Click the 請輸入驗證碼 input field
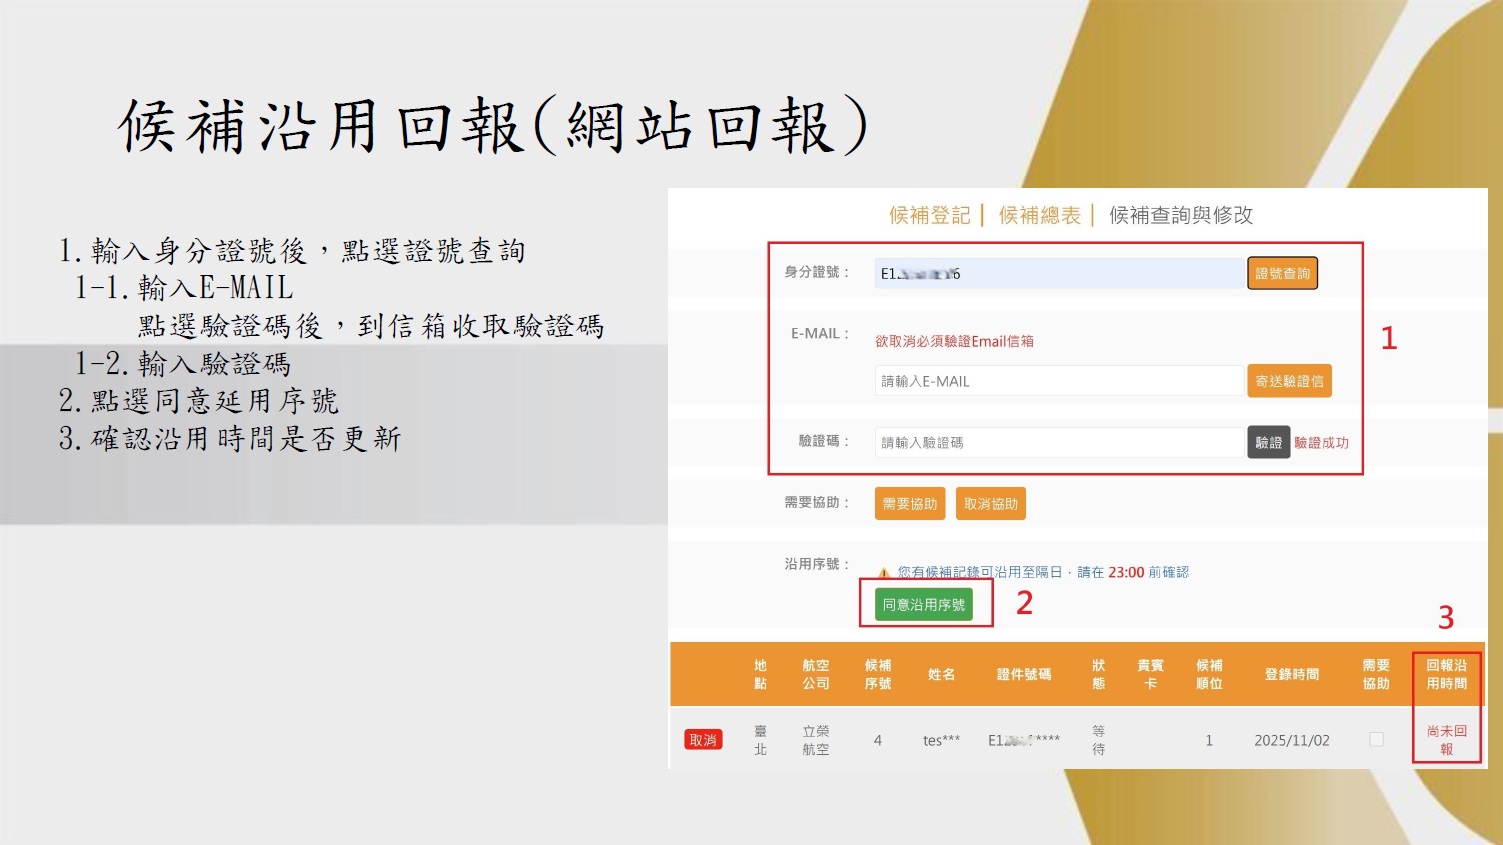Image resolution: width=1503 pixels, height=845 pixels. [x=1058, y=442]
